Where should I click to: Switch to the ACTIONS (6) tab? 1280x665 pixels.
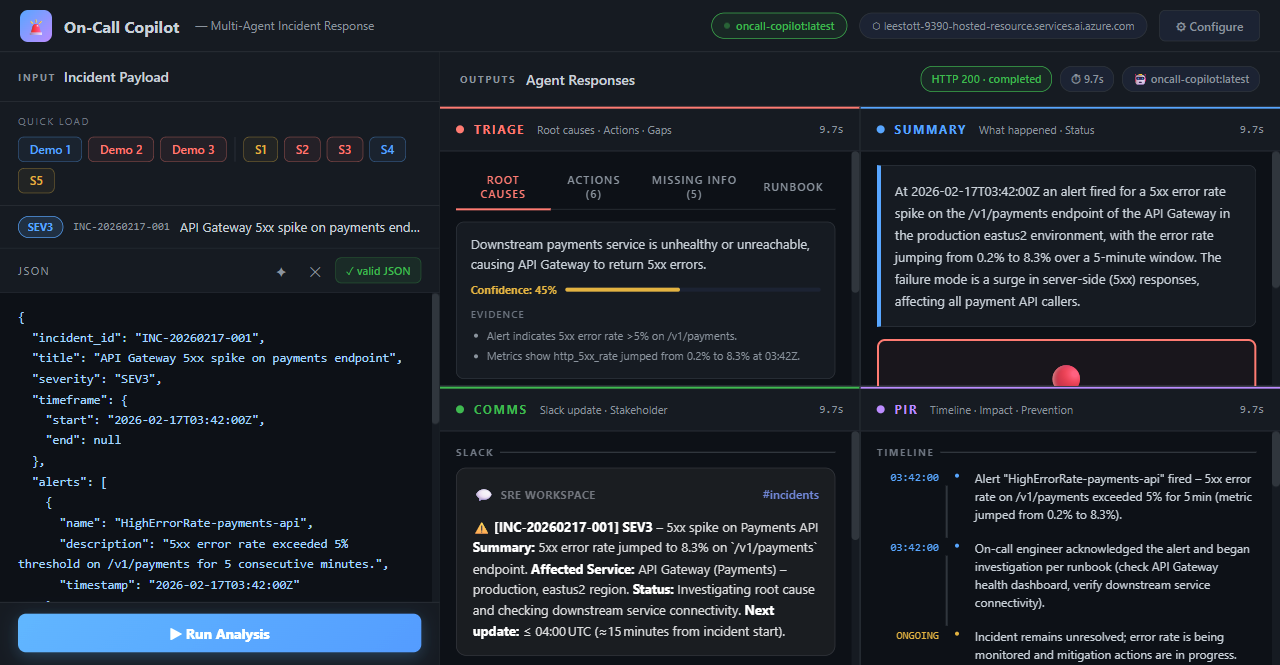593,187
